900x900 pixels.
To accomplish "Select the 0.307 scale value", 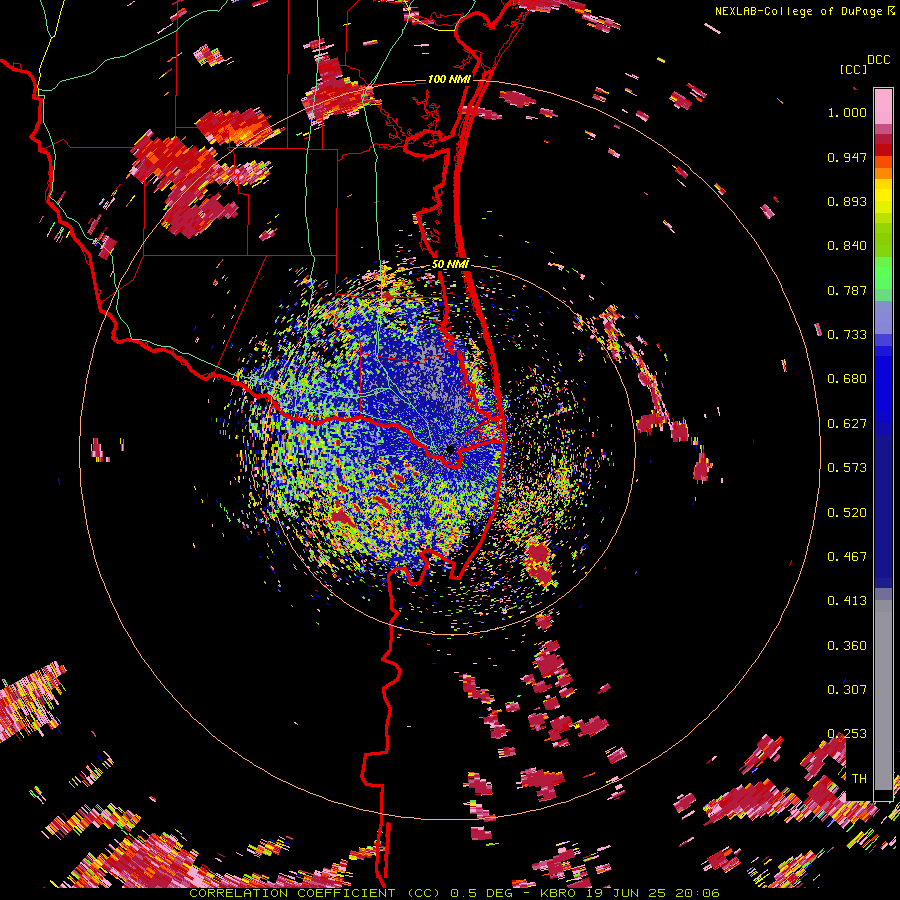I will (x=847, y=690).
